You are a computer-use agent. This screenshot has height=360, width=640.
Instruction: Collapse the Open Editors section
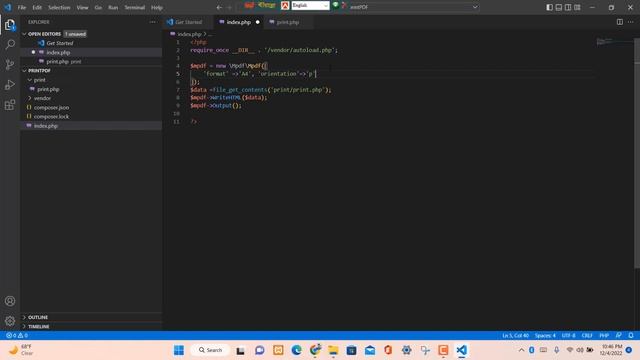tap(24, 34)
